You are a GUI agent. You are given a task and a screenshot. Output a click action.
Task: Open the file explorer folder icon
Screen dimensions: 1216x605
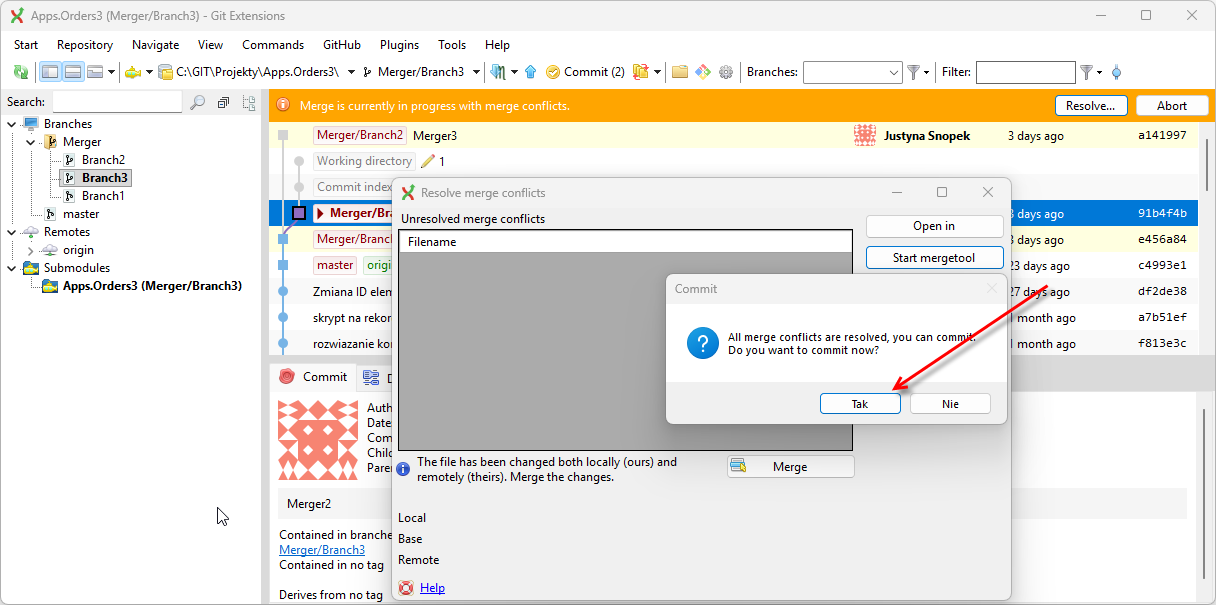(680, 72)
